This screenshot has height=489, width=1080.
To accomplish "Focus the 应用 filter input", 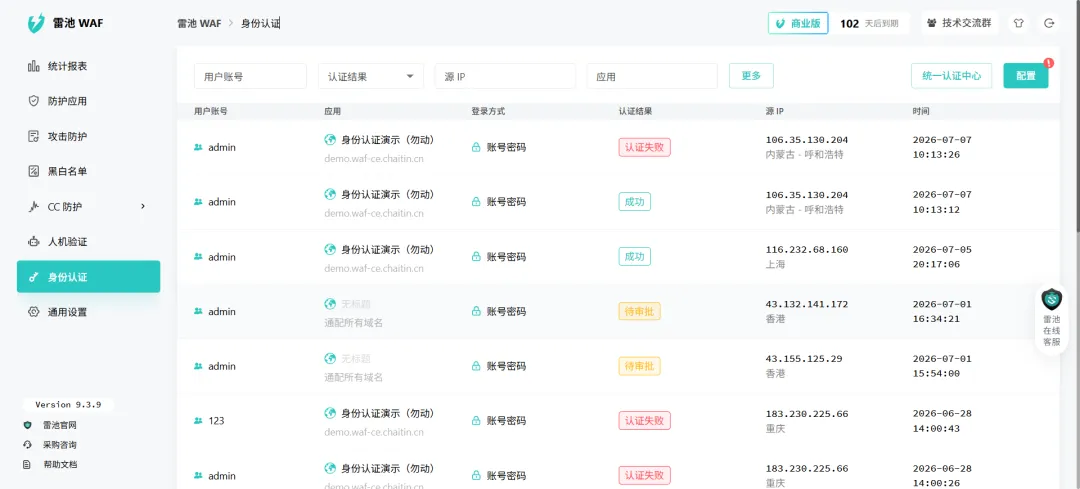I will 652,76.
